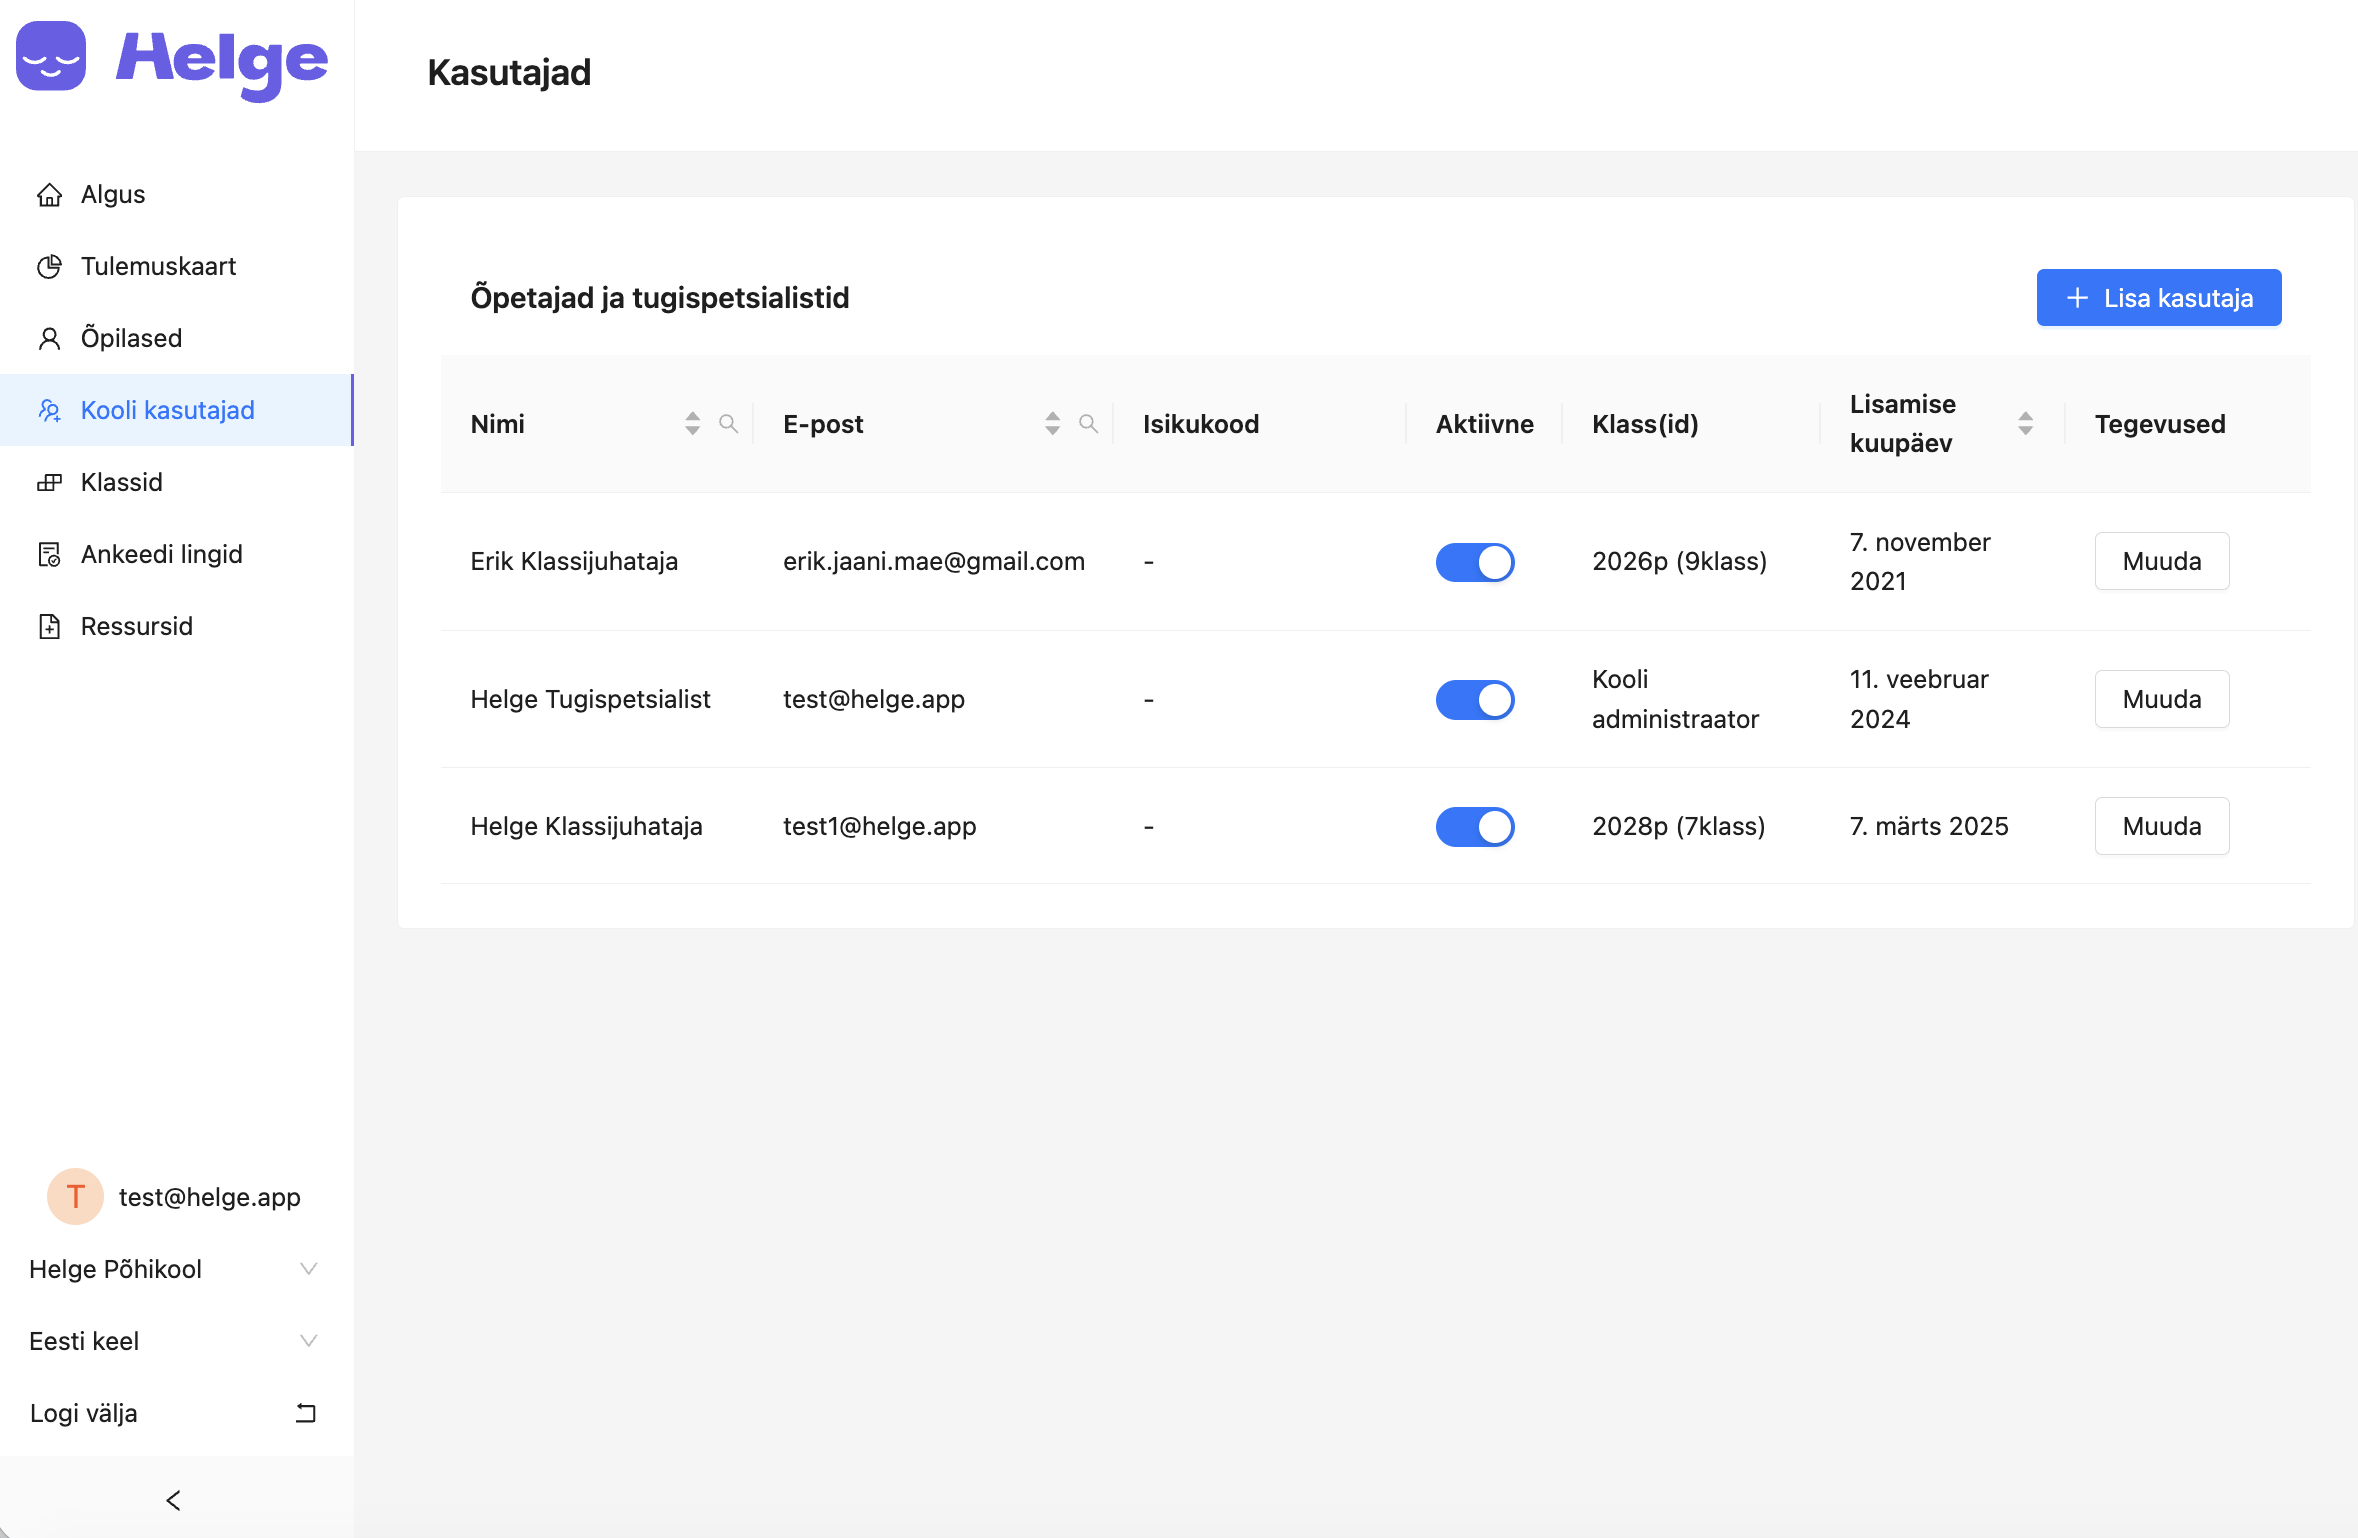2358x1538 pixels.
Task: Collapse the sidebar with left chevron
Action: point(173,1500)
